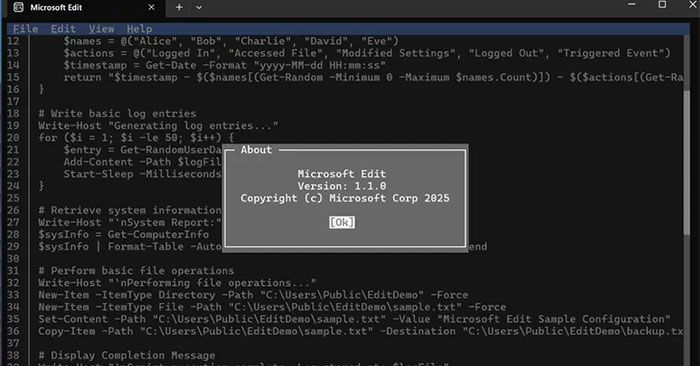Screen dimensions: 700x366
Task: Click the 'return "$timestamp' line
Action: coord(373,77)
